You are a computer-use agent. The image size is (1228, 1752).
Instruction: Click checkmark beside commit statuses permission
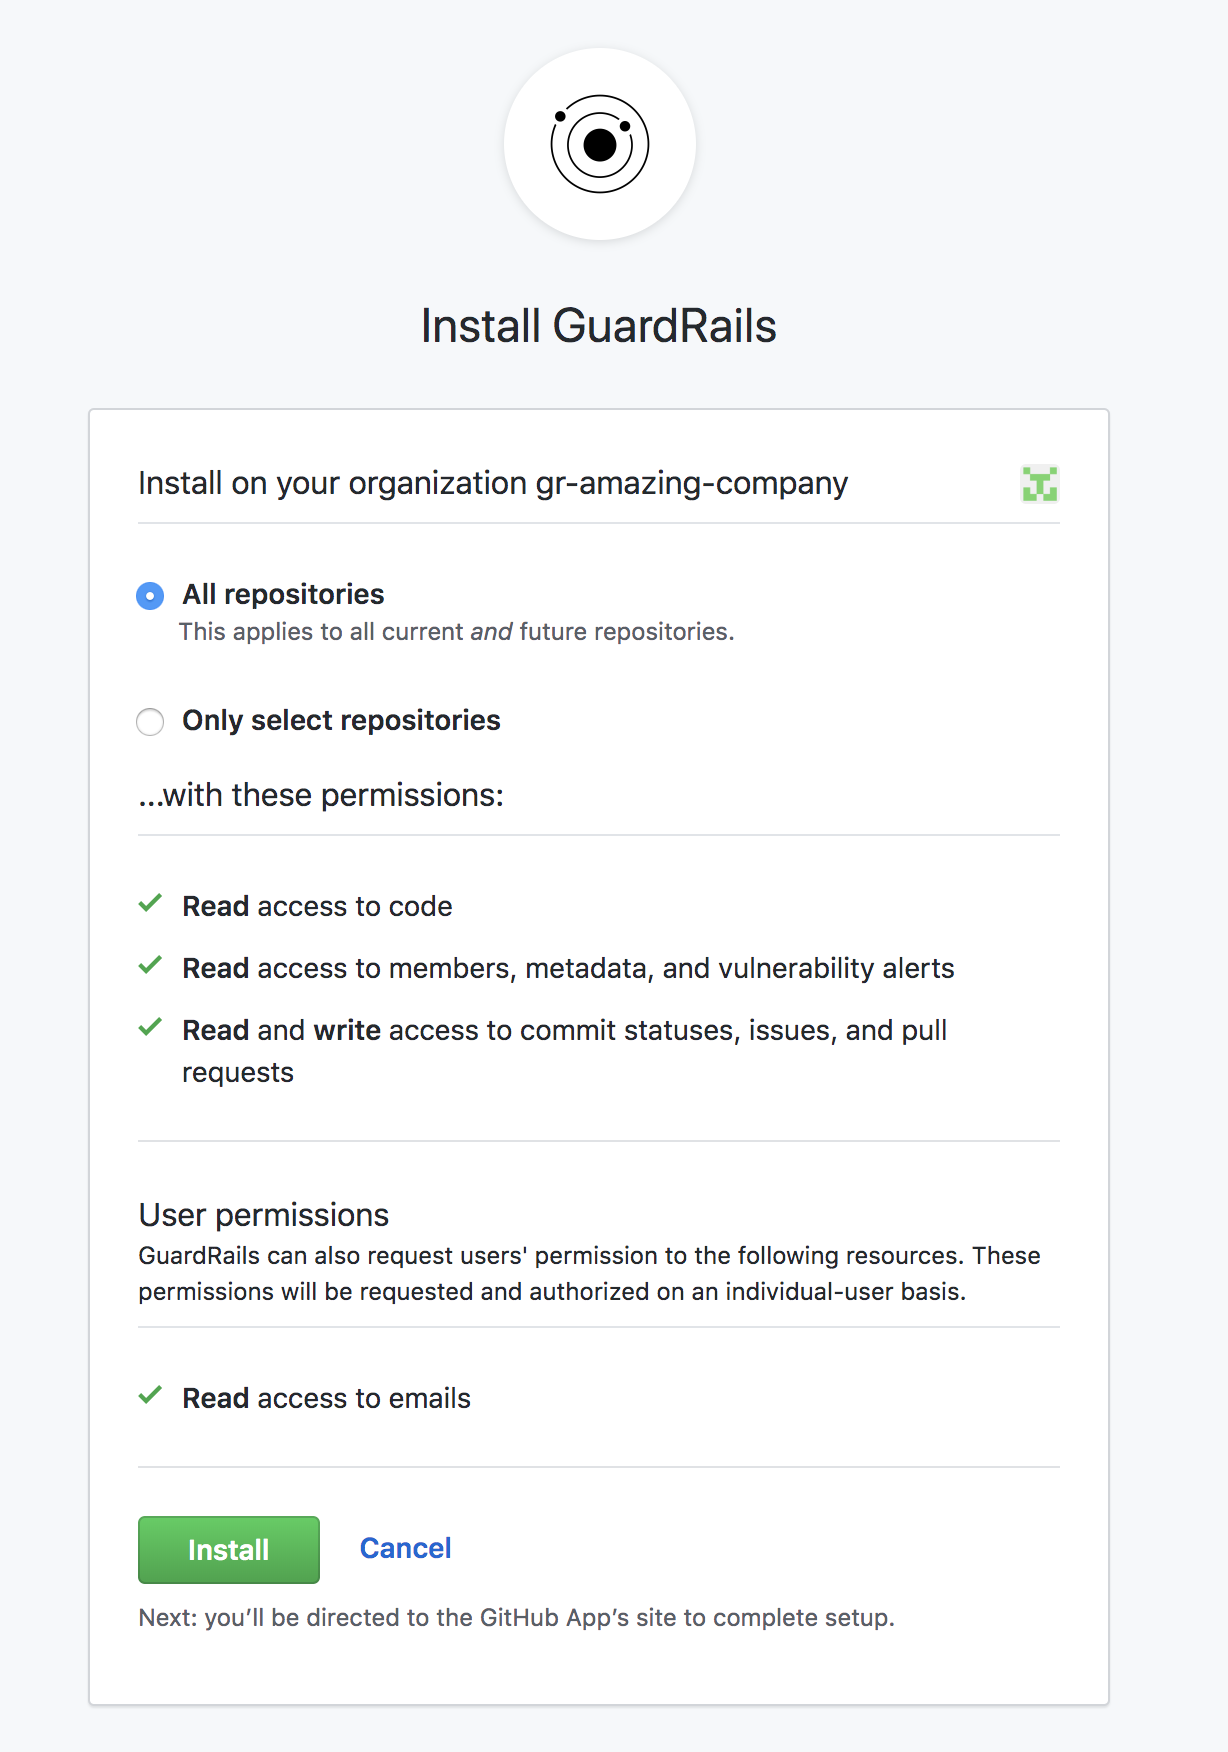click(150, 1028)
